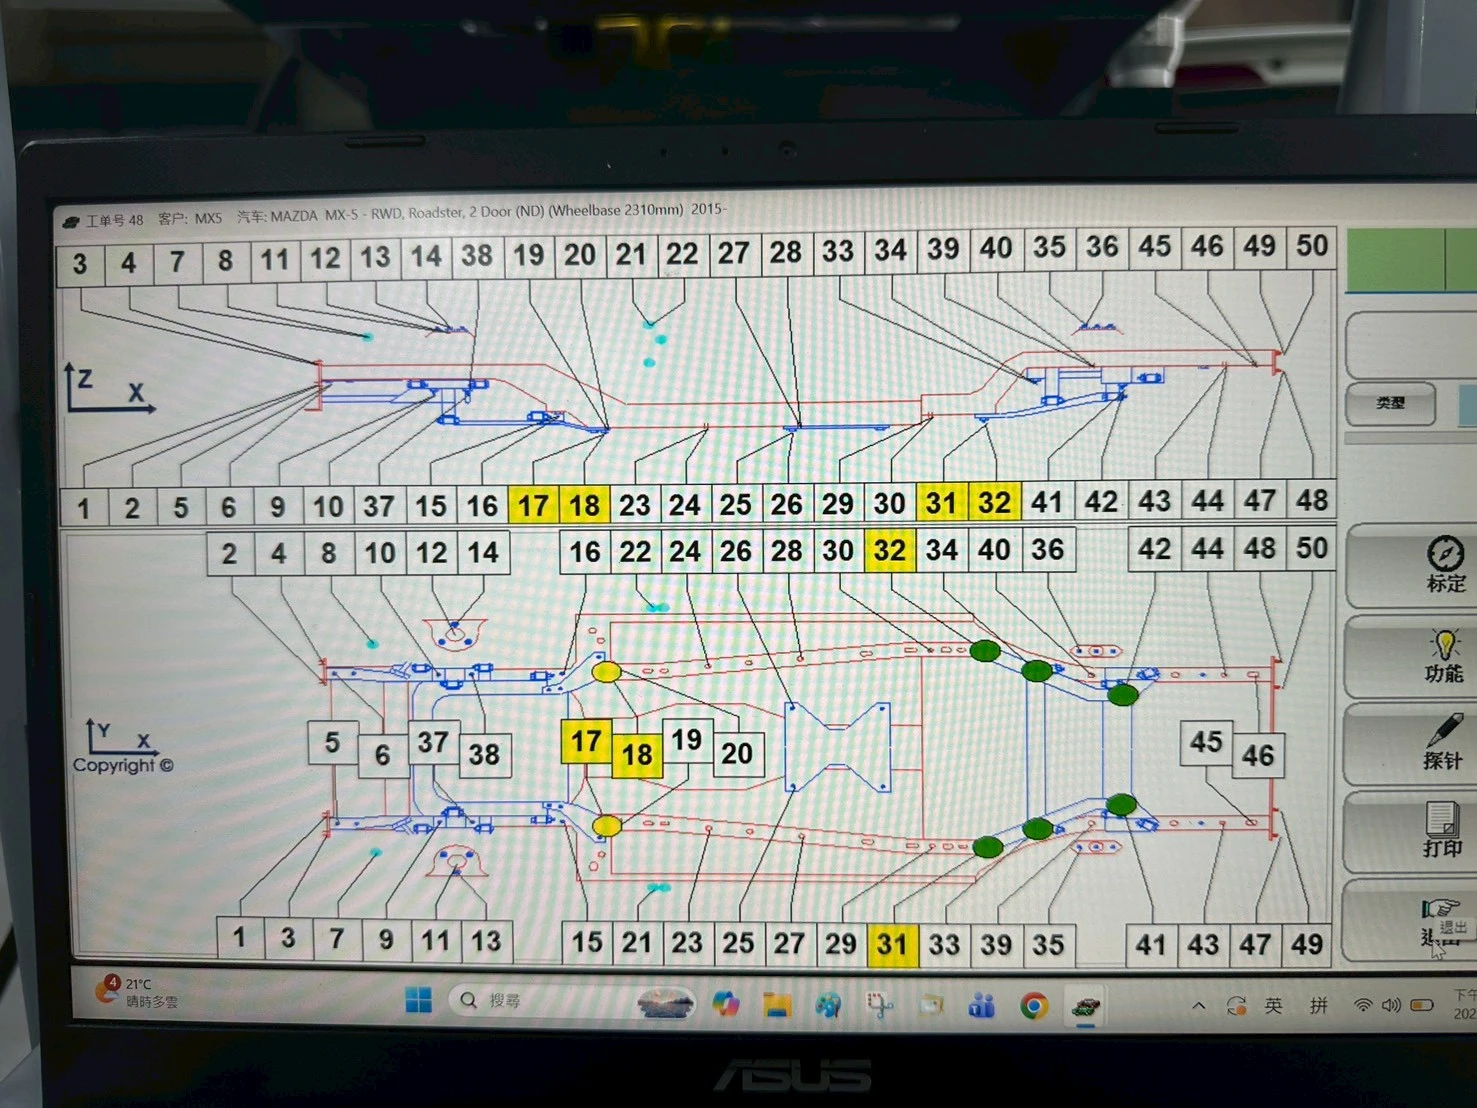
Task: Select point 50 in the Z-X side view
Action: 1312,247
